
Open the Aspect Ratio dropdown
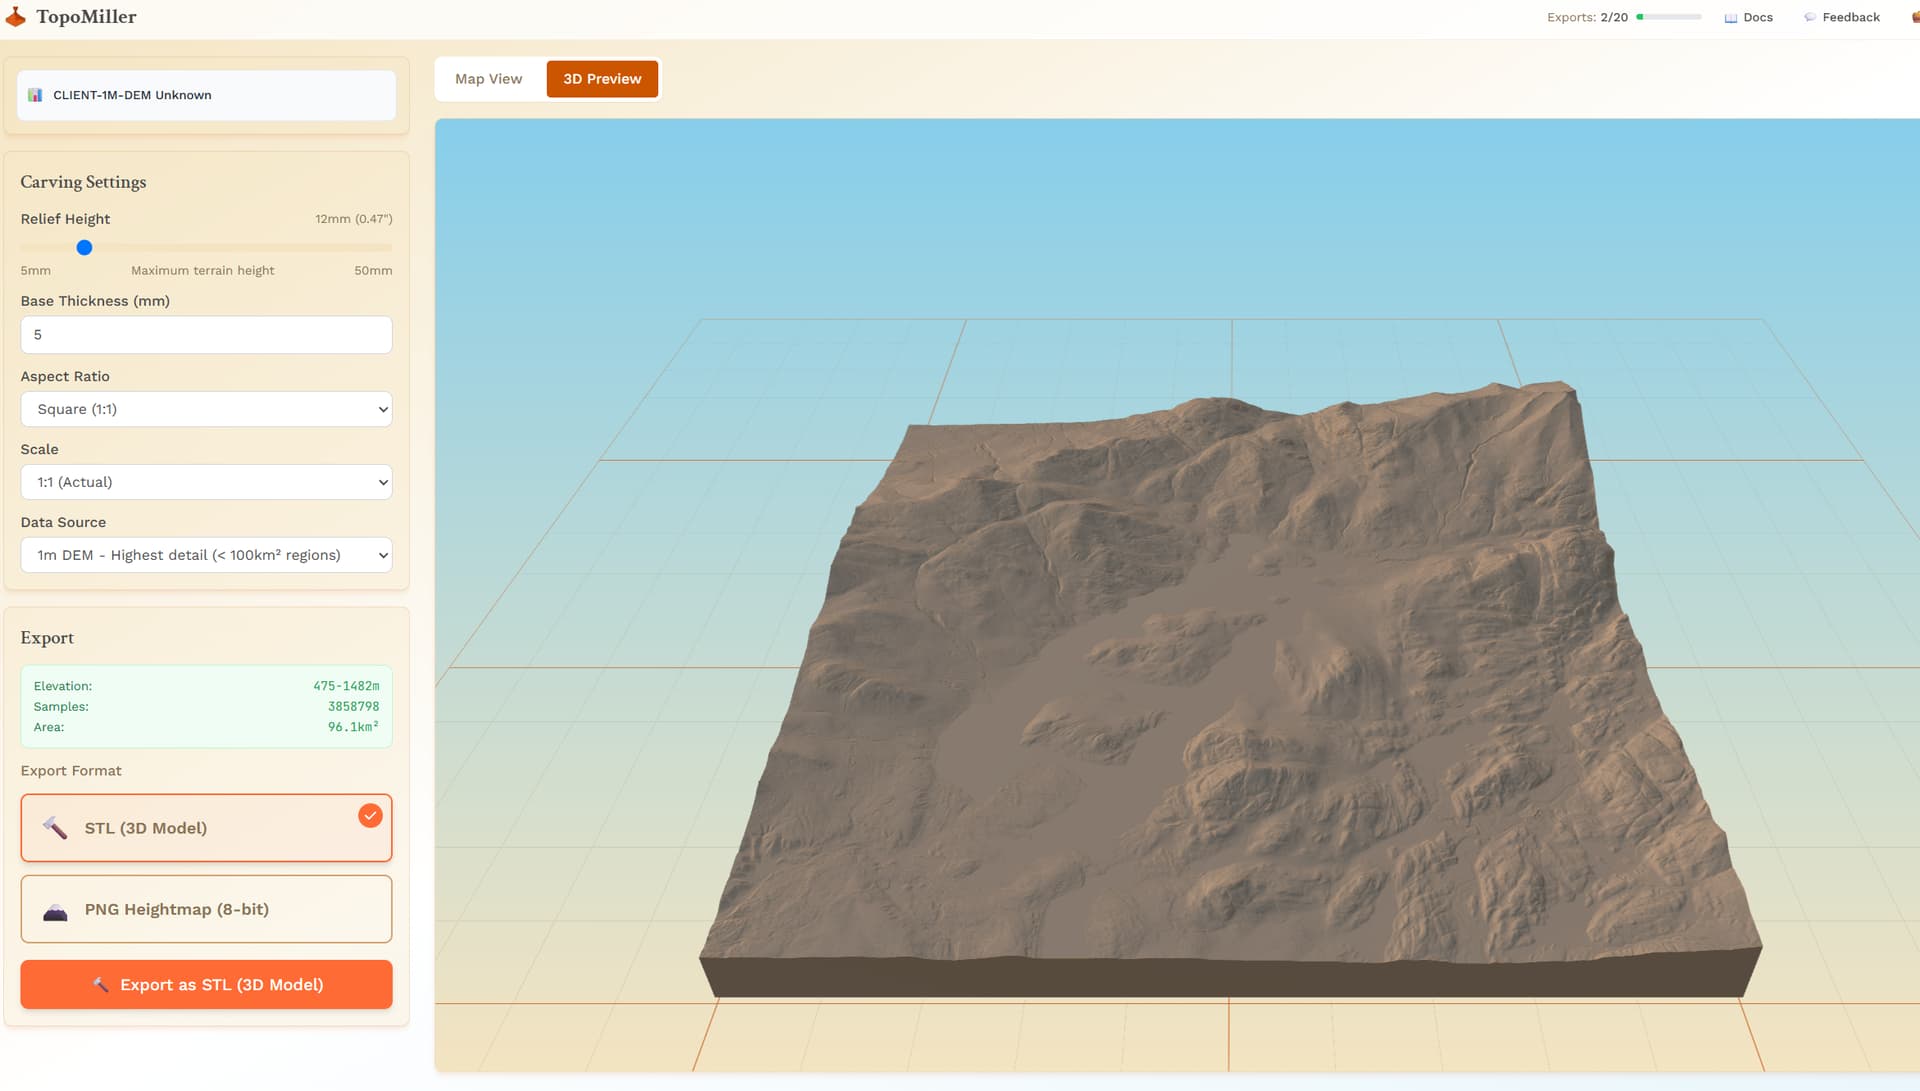click(x=206, y=409)
